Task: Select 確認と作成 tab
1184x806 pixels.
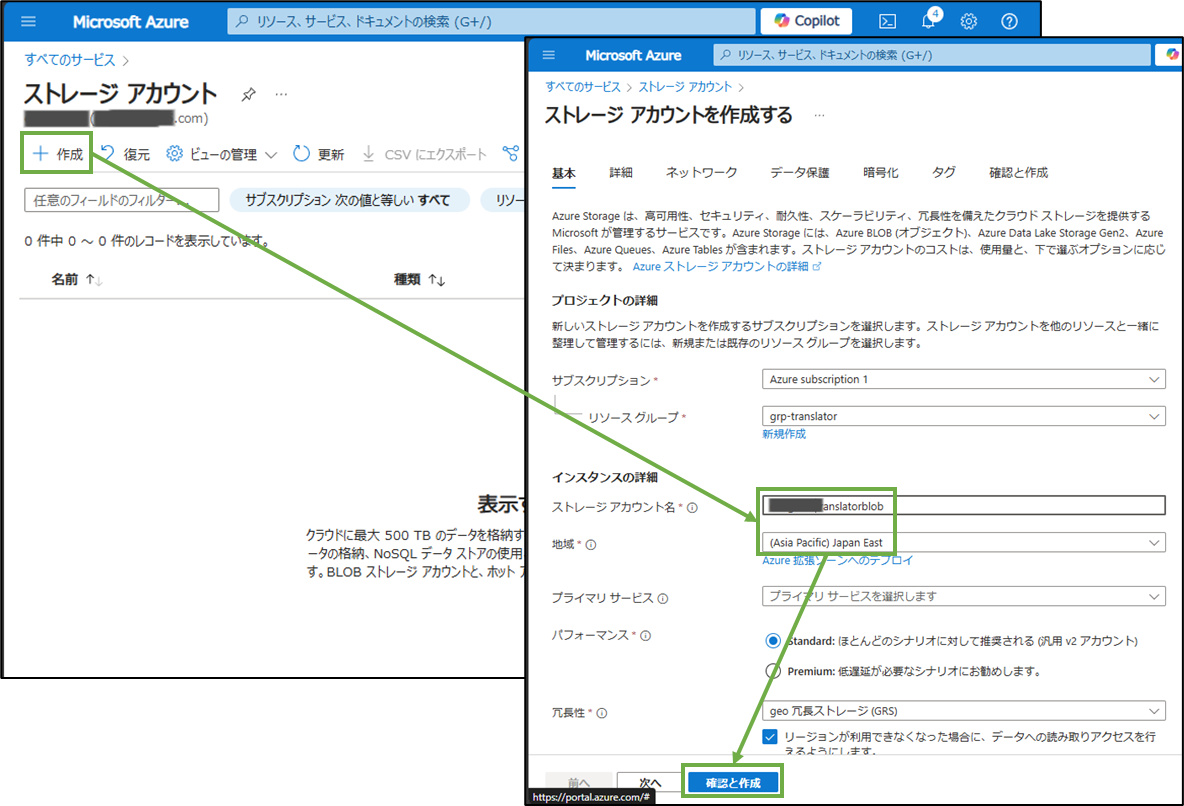Action: tap(1019, 173)
